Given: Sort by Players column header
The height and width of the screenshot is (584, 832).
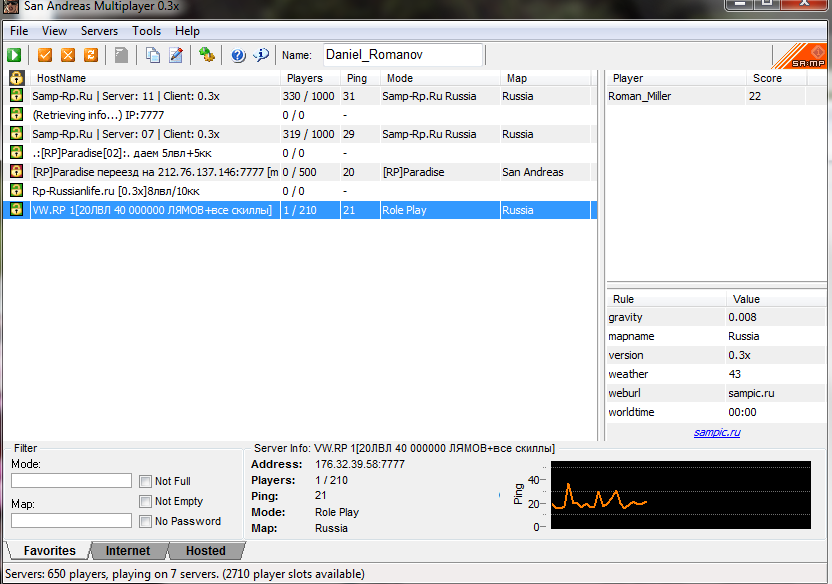Looking at the screenshot, I should pyautogui.click(x=310, y=78).
